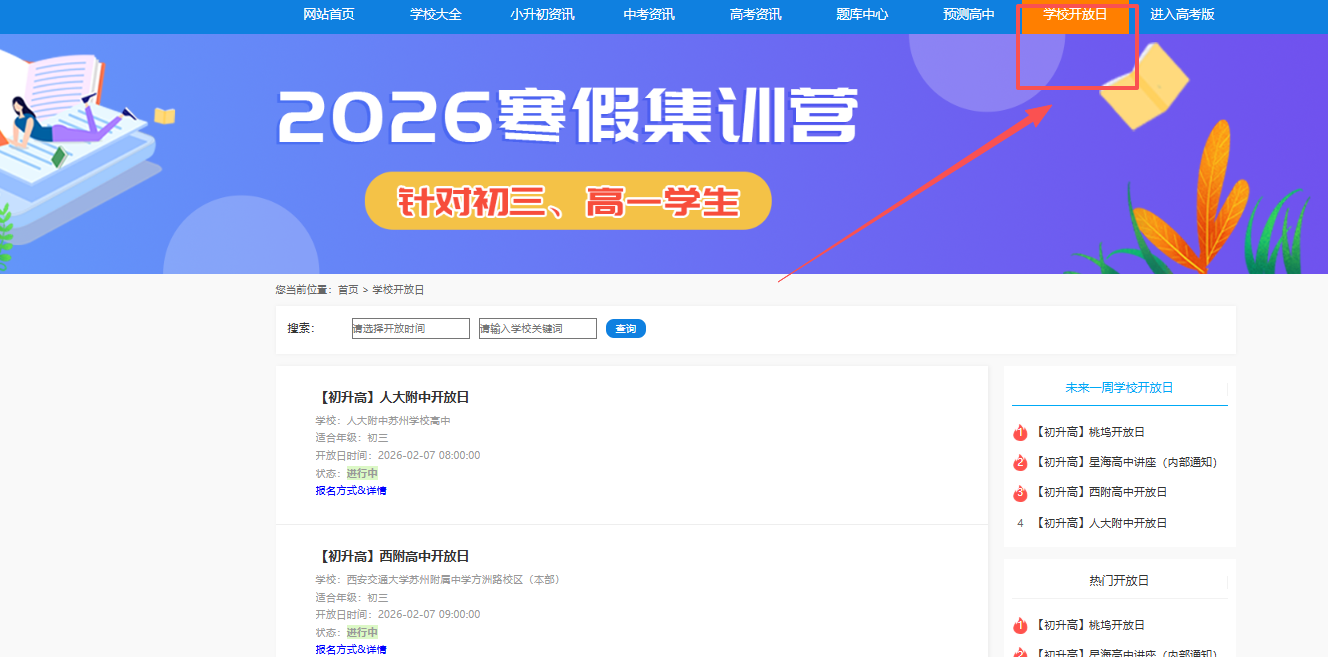Open 报名方式&详情 under 人大附中开放日
Viewport: 1328px width, 657px height.
(351, 491)
